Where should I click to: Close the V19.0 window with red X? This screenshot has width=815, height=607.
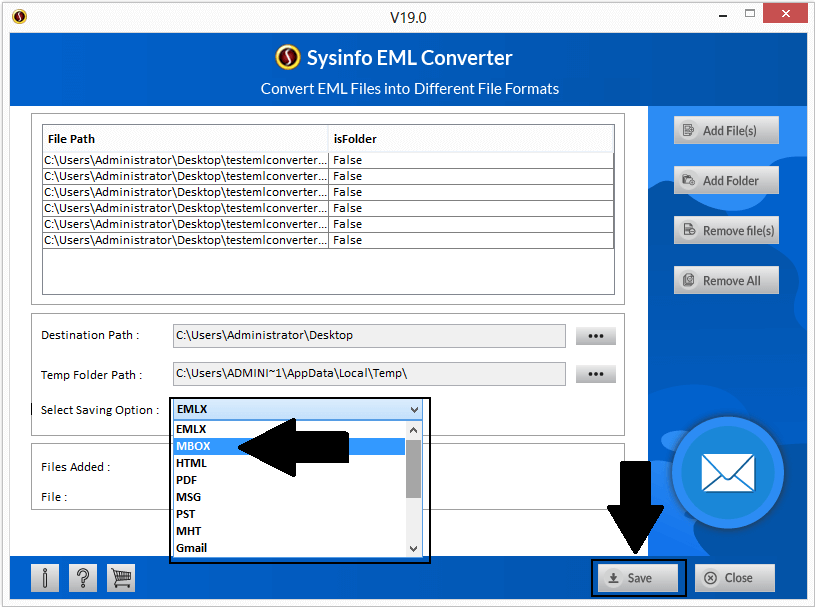(785, 14)
